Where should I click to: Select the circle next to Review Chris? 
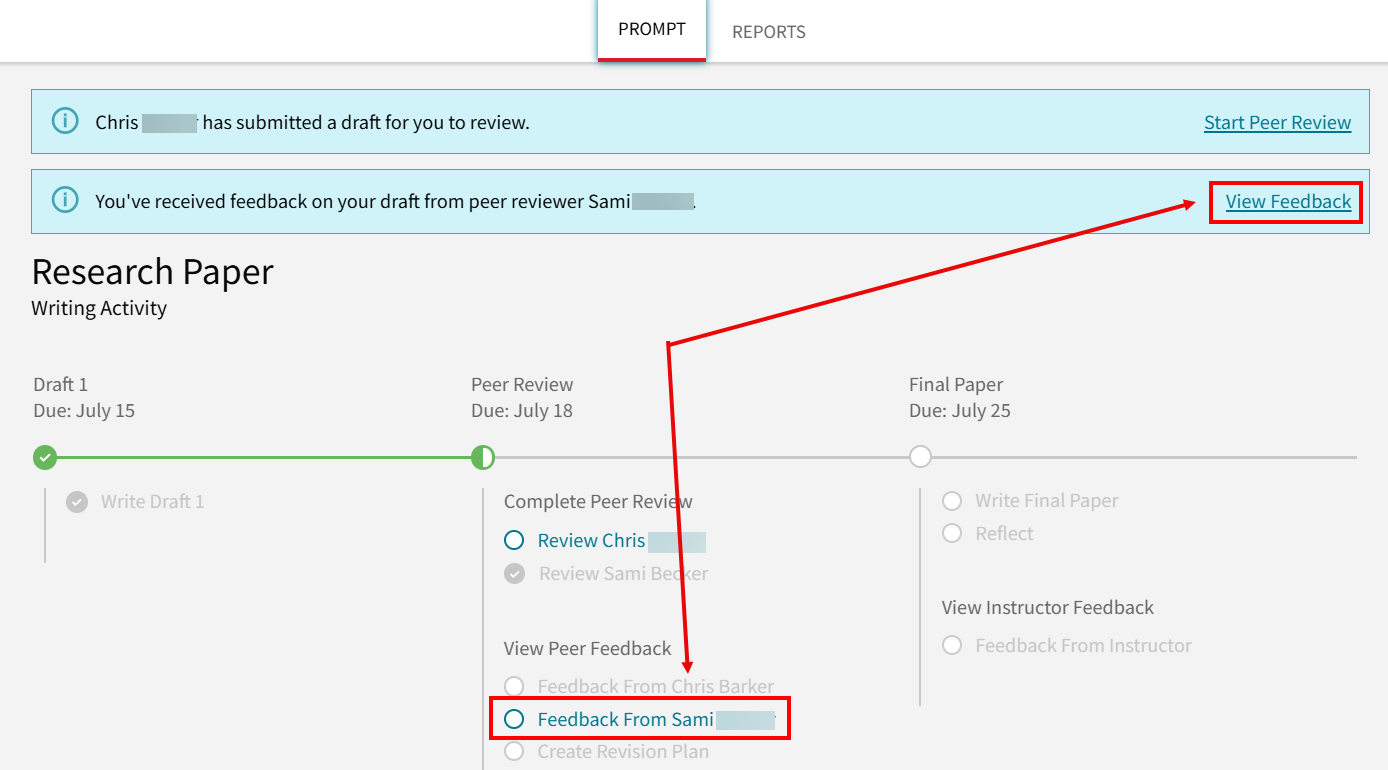coord(514,540)
